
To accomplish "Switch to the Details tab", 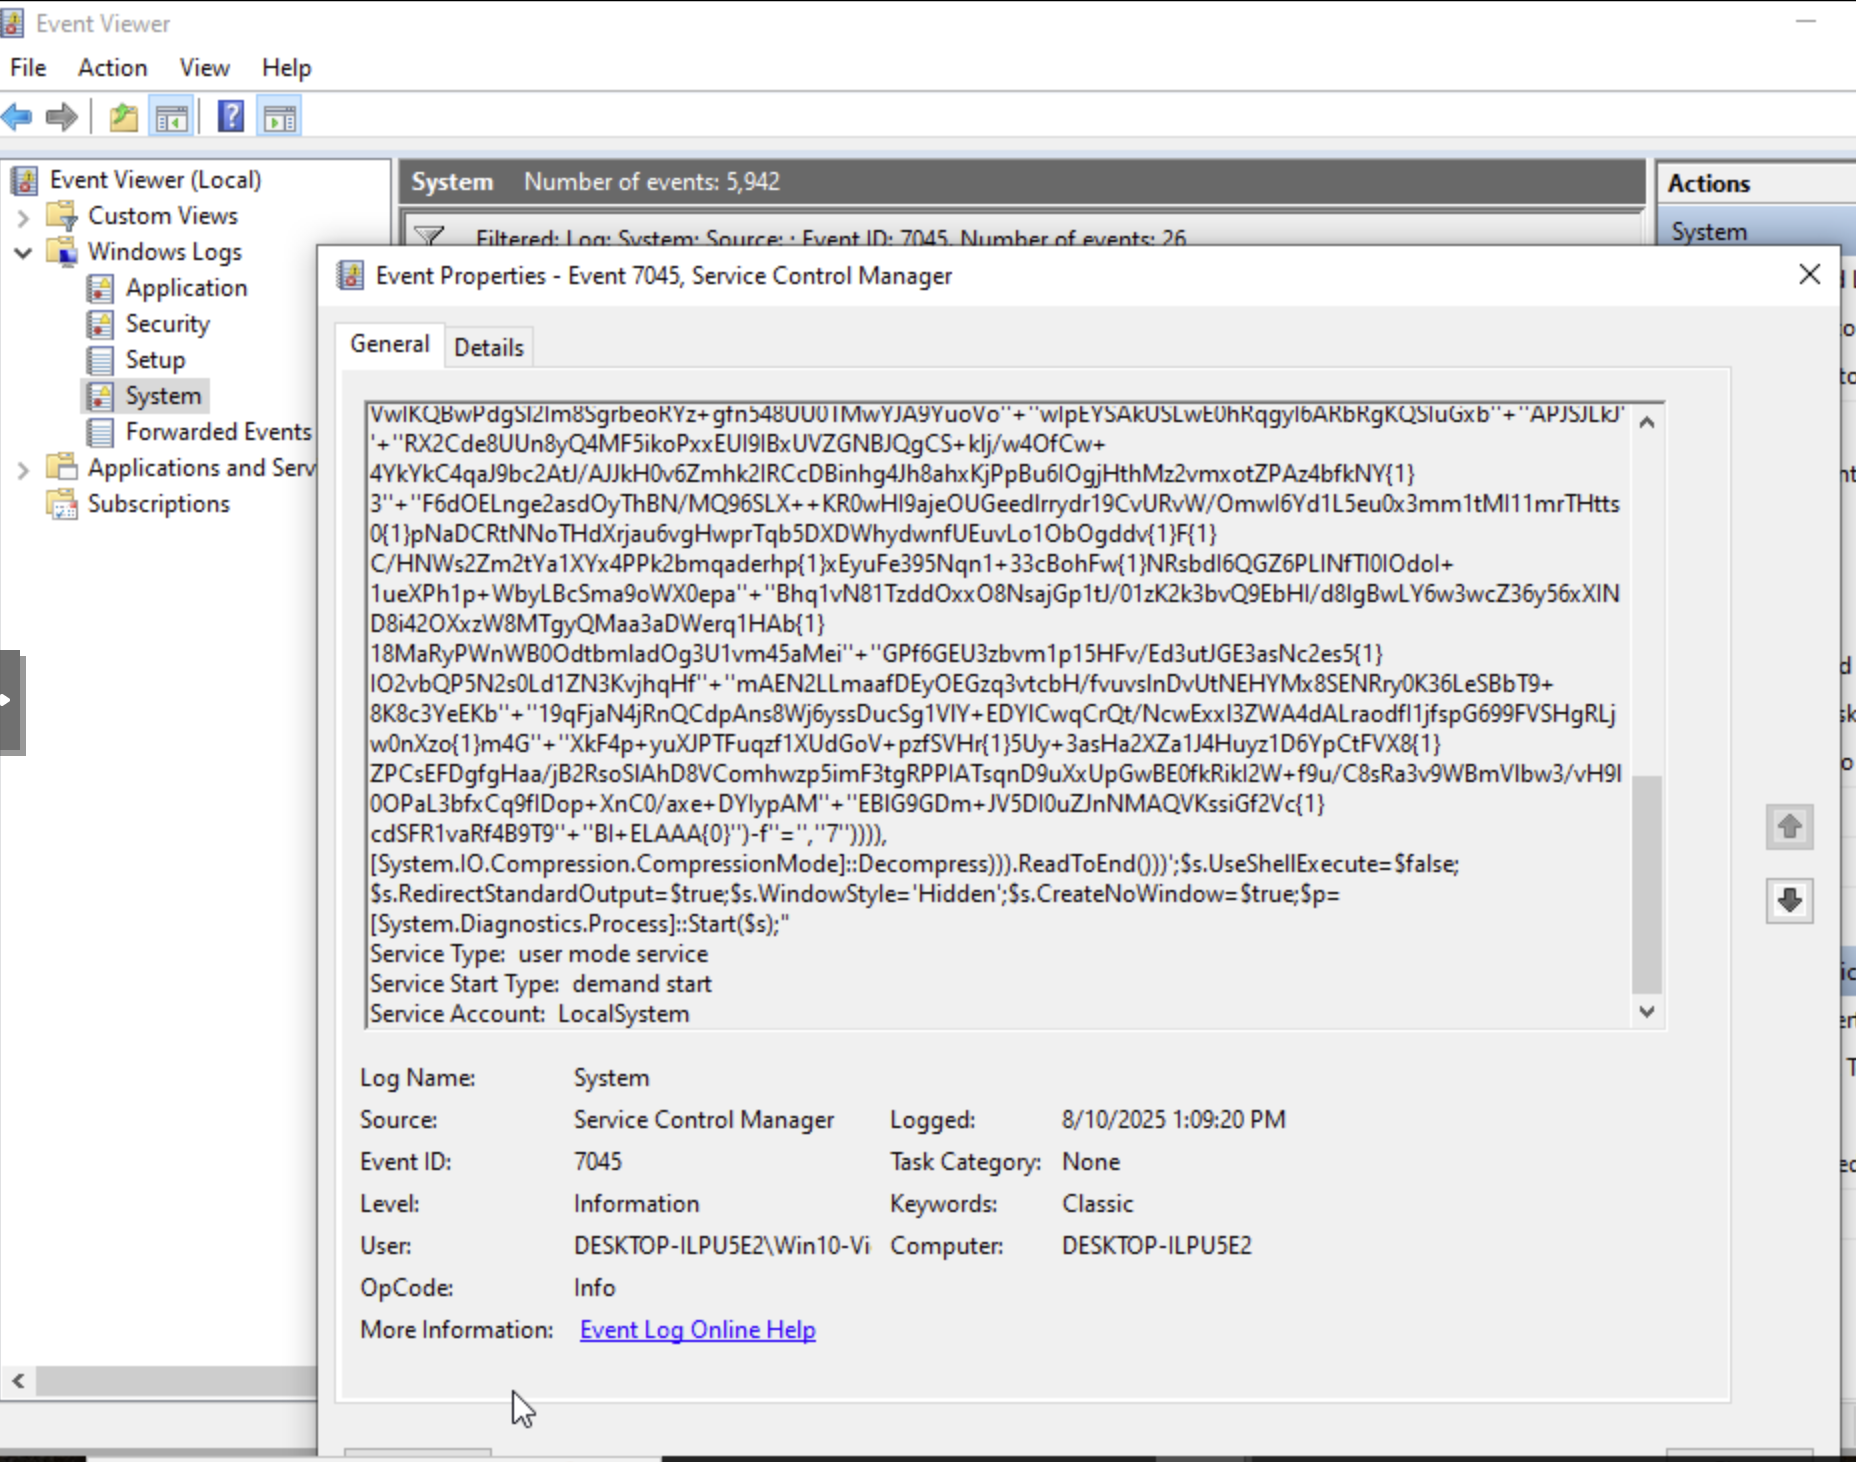I will [x=489, y=347].
